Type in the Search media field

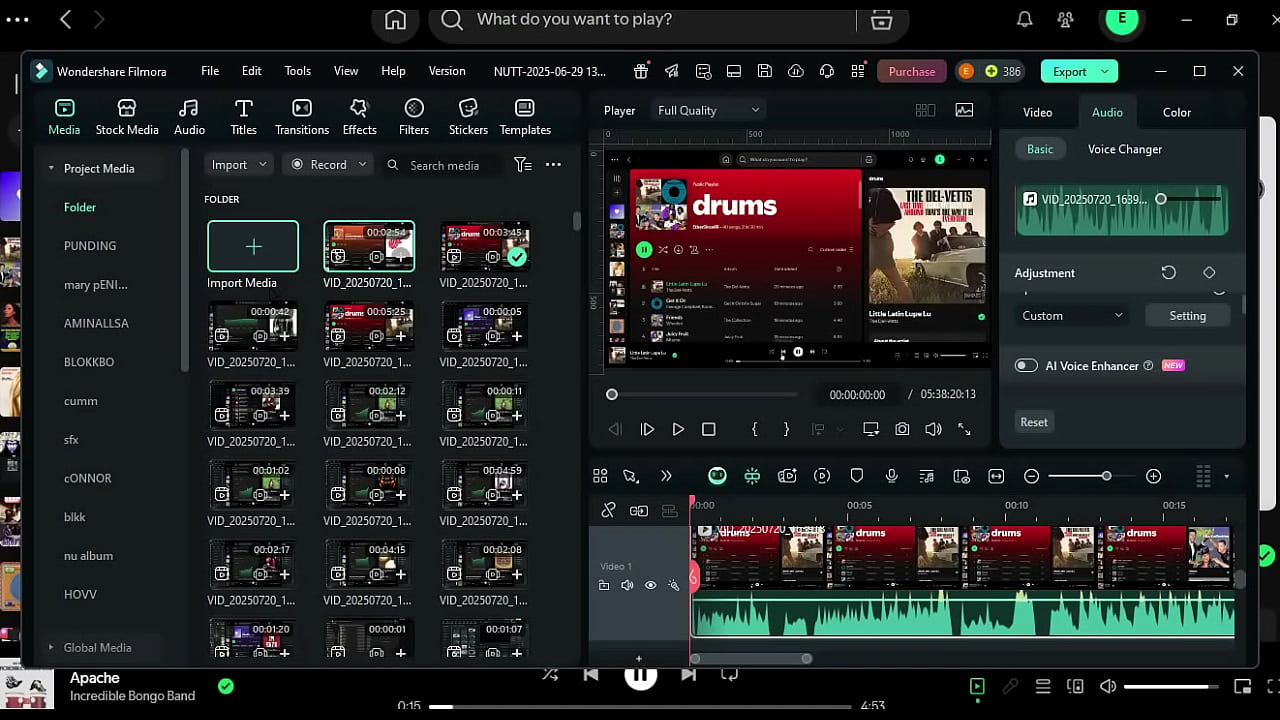[445, 165]
